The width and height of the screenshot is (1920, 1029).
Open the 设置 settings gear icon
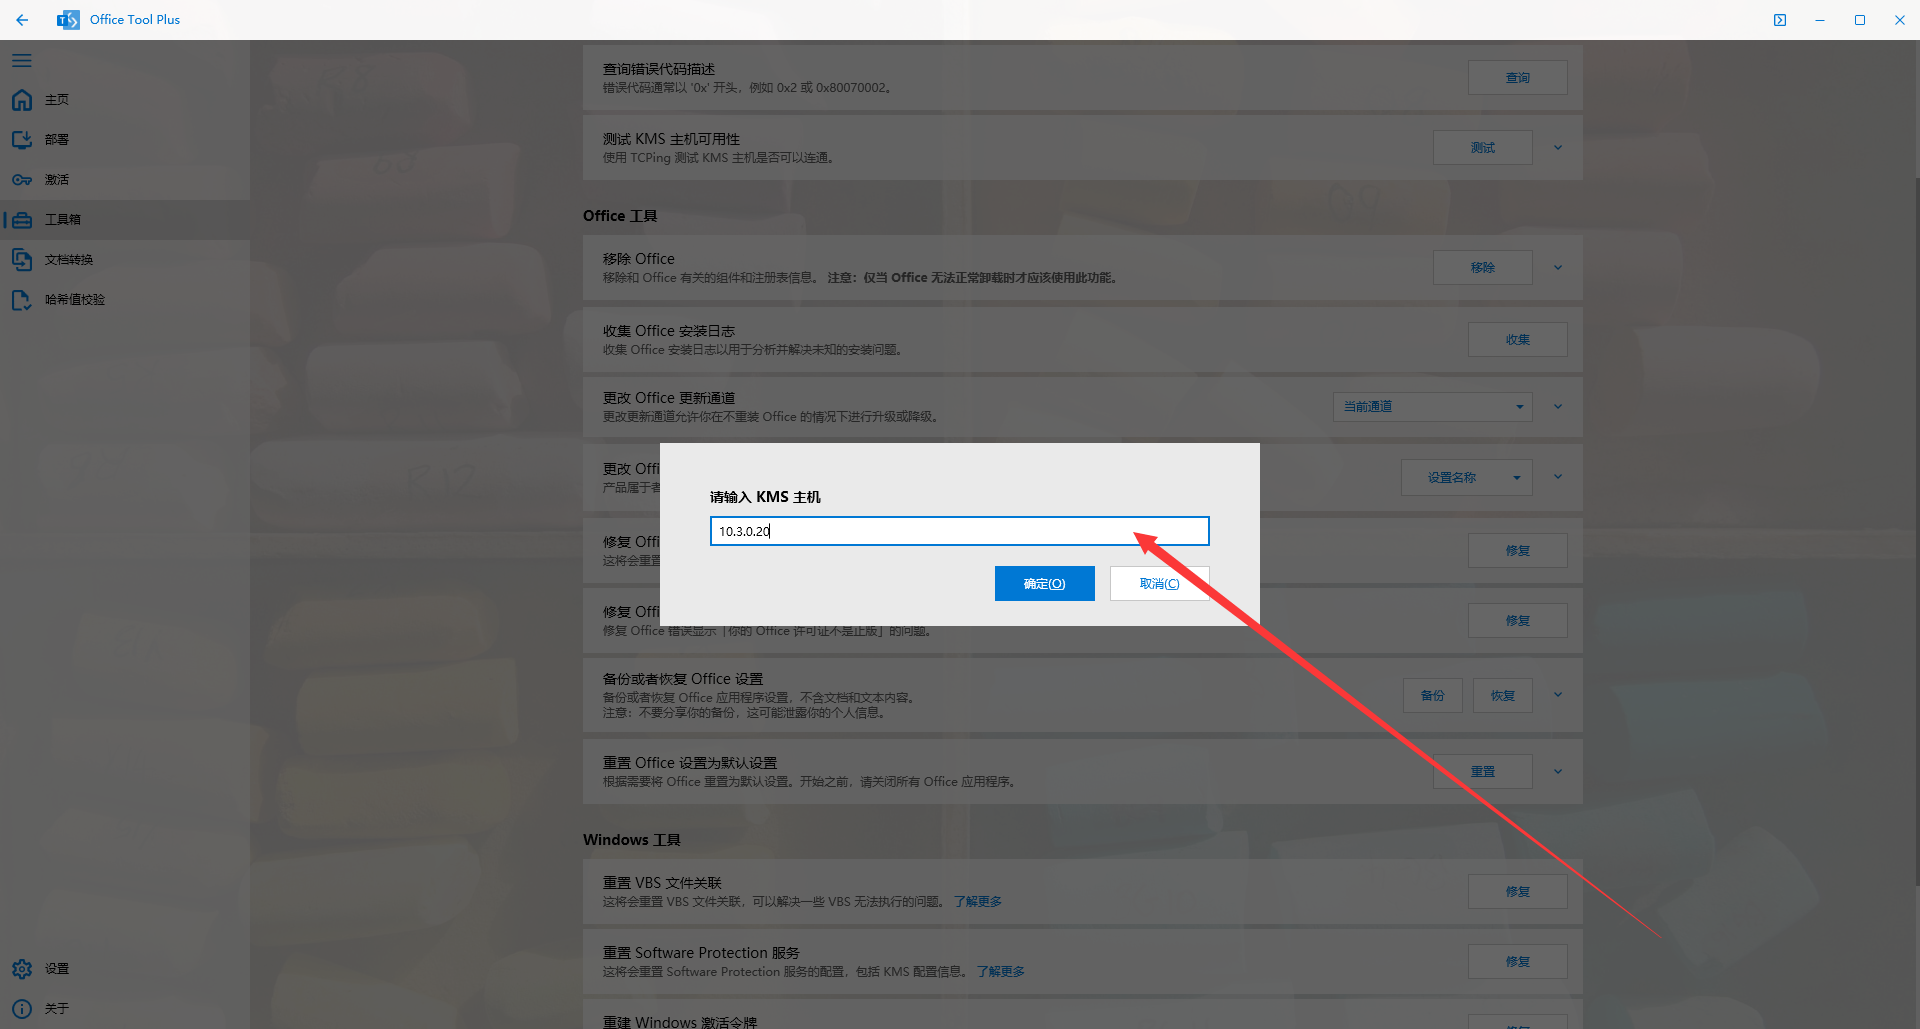pyautogui.click(x=22, y=969)
